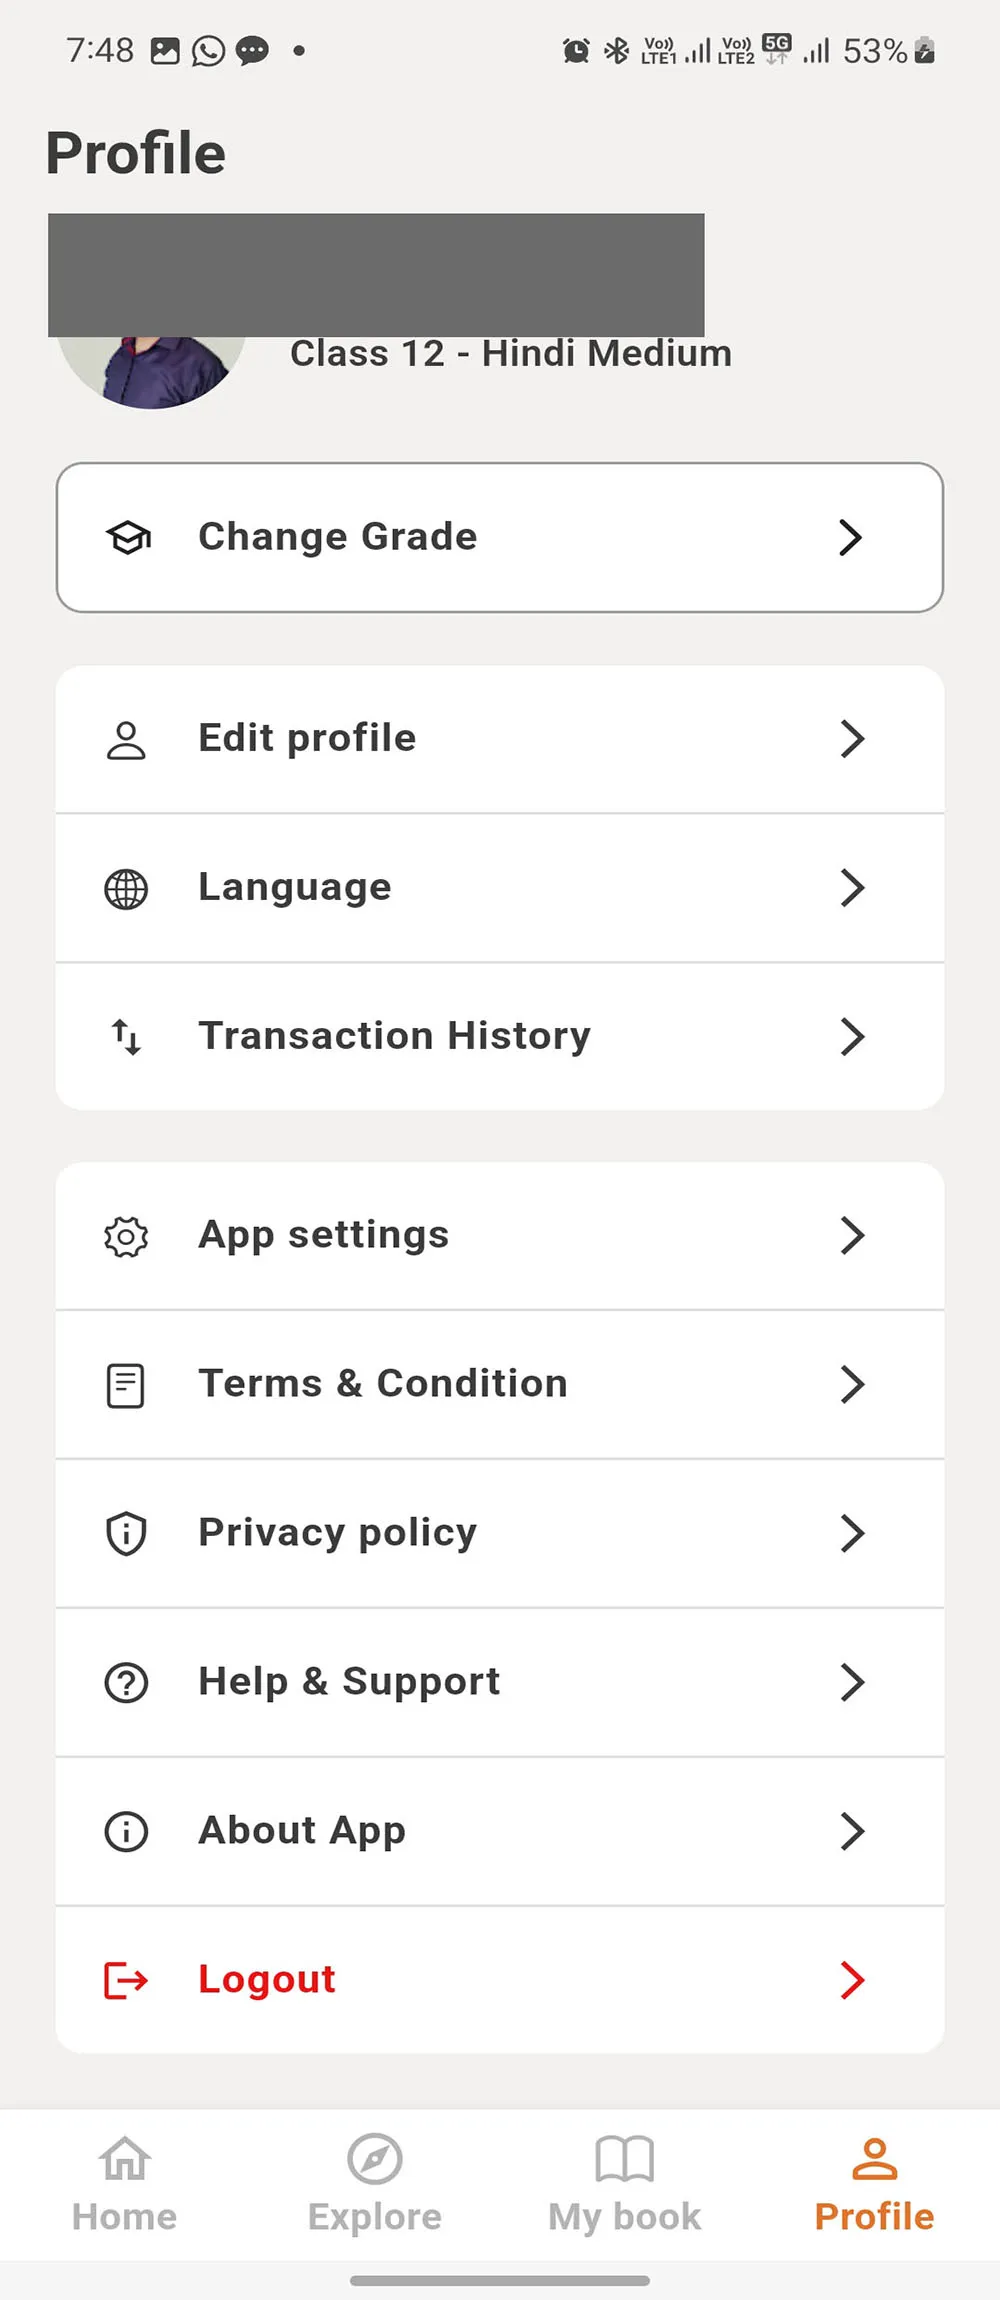
Task: Tap the globe icon beside Language
Action: [x=126, y=889]
